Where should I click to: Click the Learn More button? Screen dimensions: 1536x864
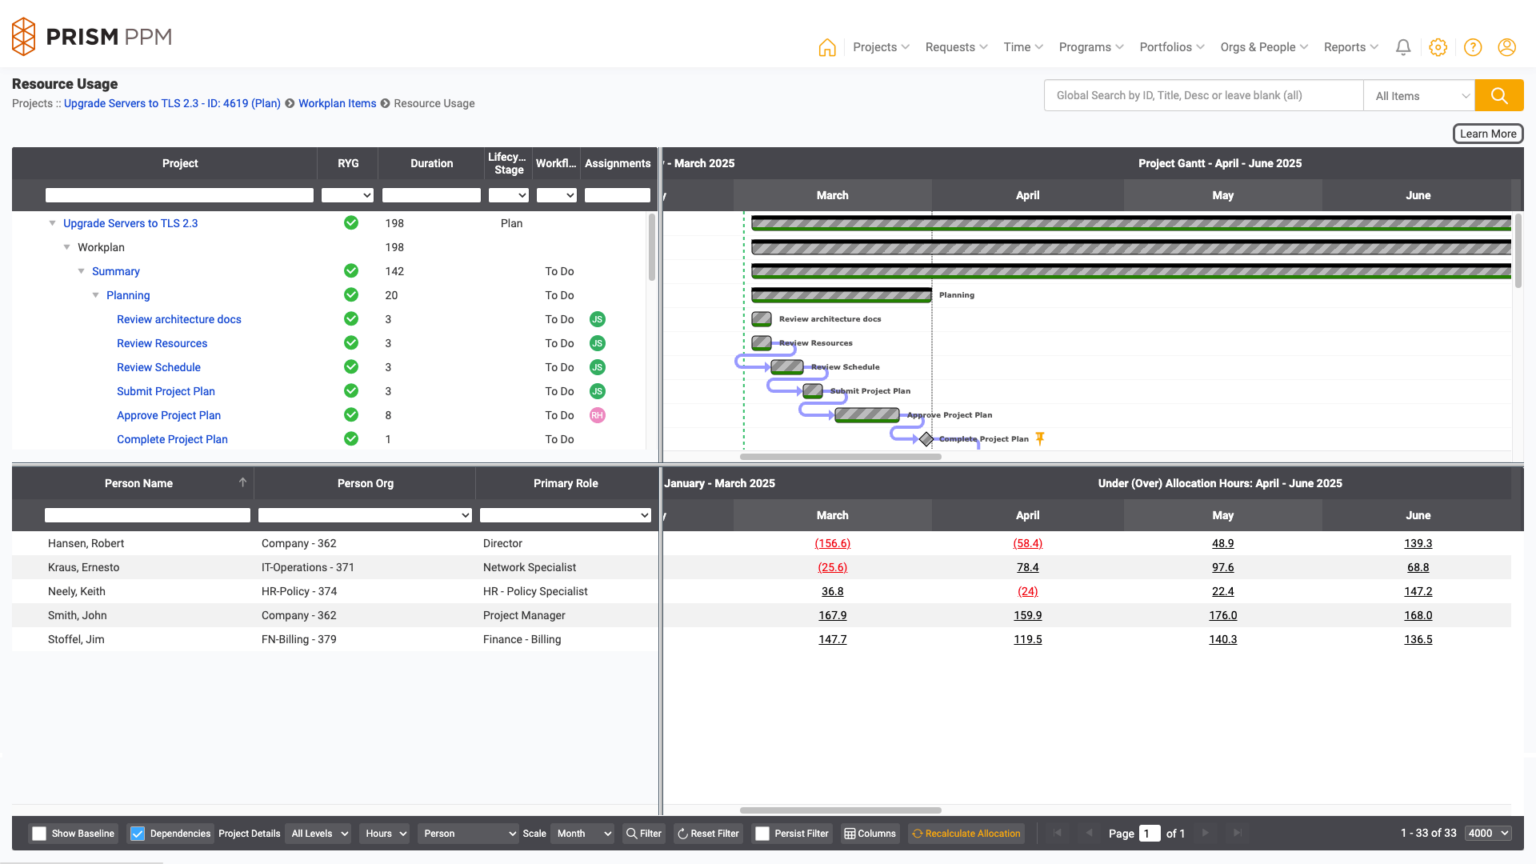1488,134
